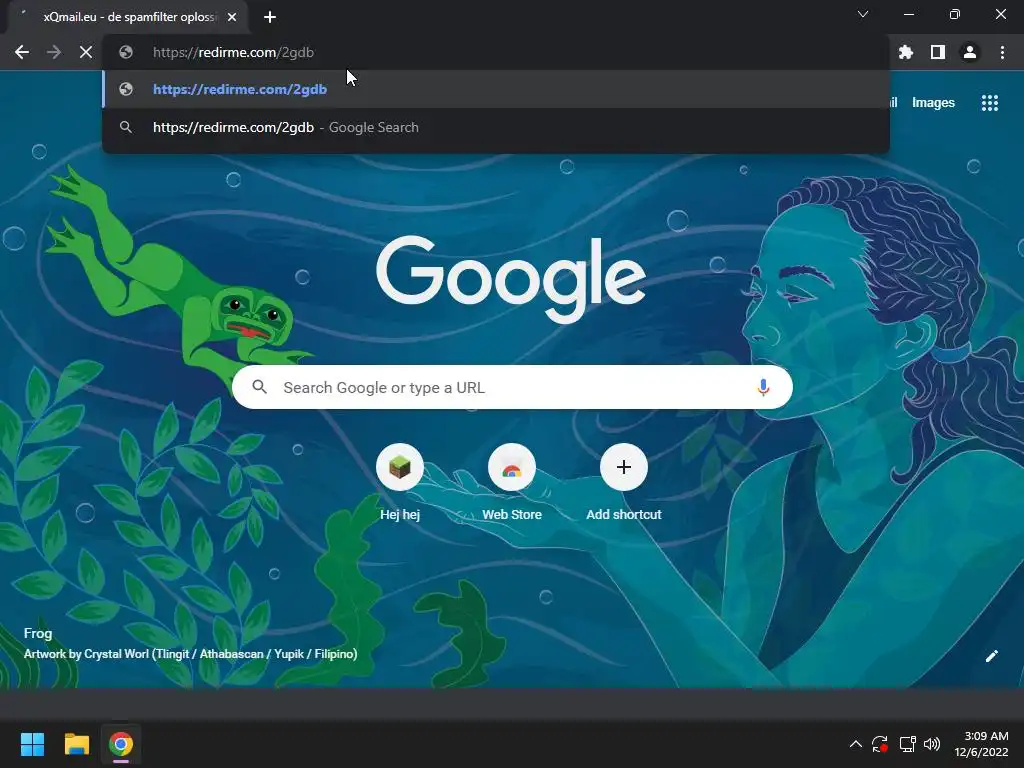Open File Explorer from the taskbar

(x=76, y=744)
